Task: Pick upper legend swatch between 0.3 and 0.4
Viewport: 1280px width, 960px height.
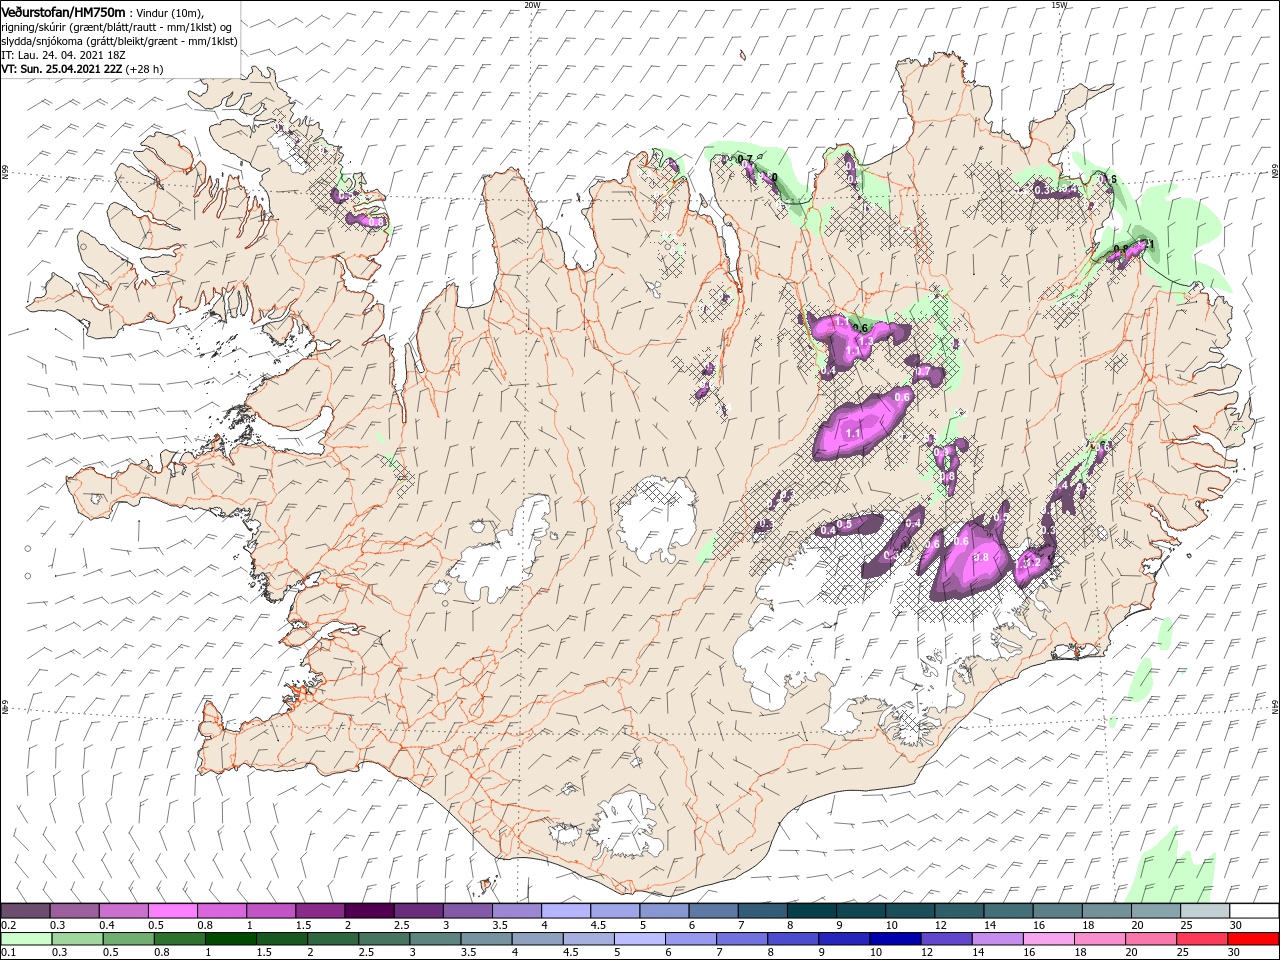Action: (74, 911)
